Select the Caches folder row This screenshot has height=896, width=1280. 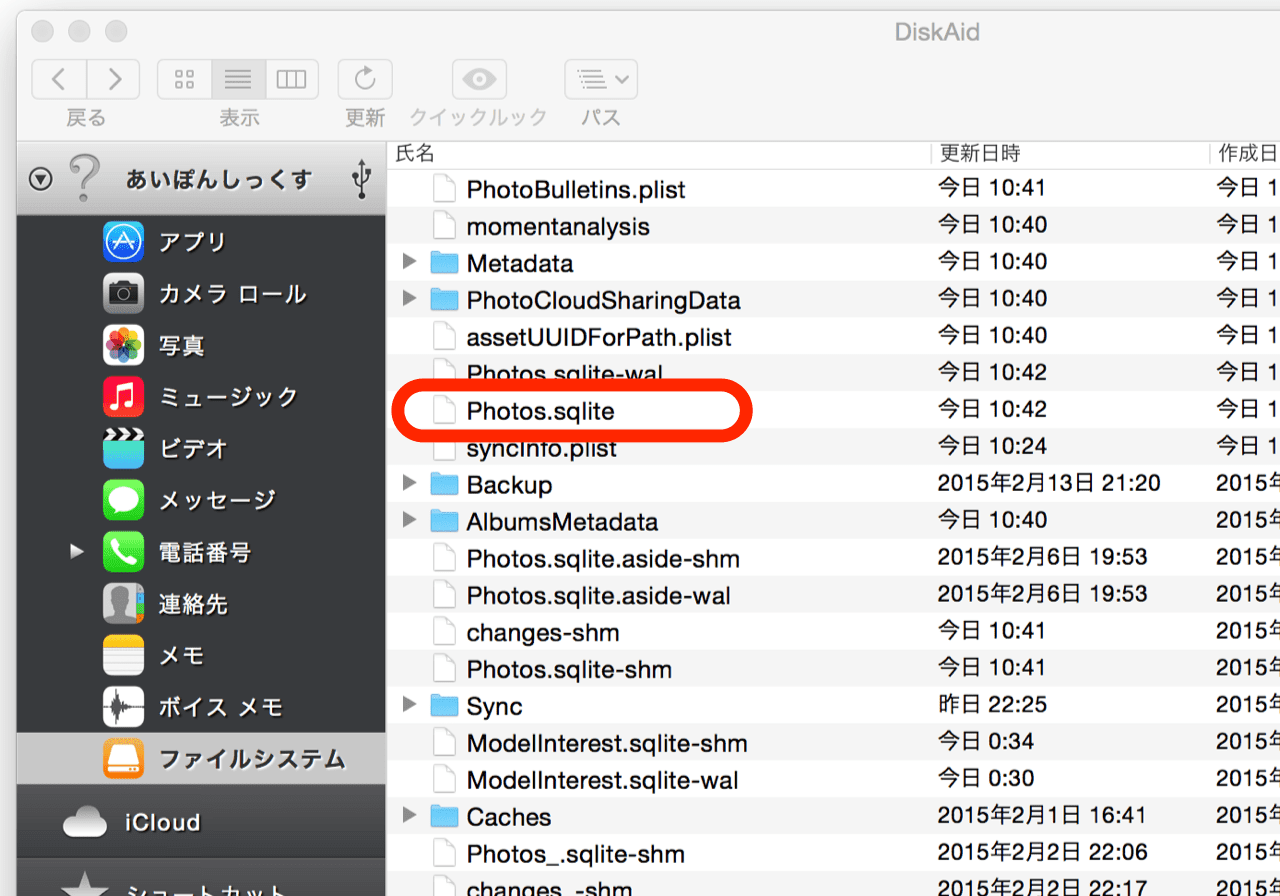(834, 817)
